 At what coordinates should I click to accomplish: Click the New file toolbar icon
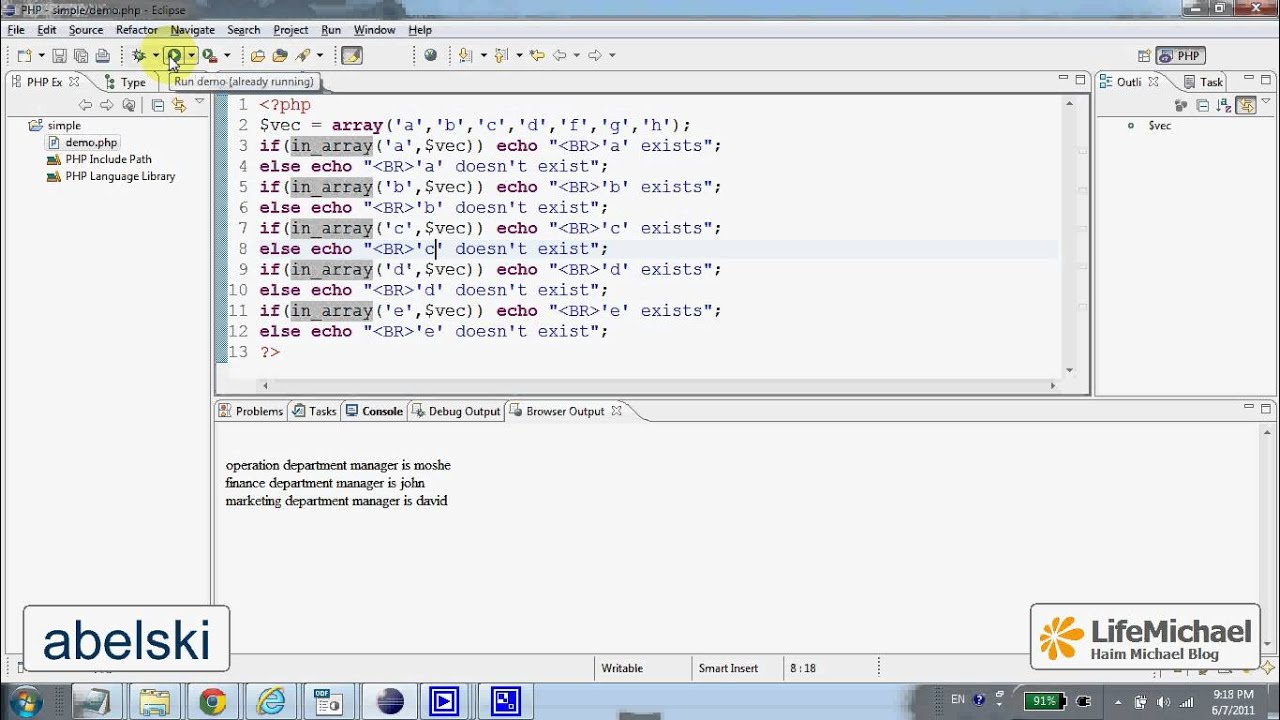[x=25, y=56]
